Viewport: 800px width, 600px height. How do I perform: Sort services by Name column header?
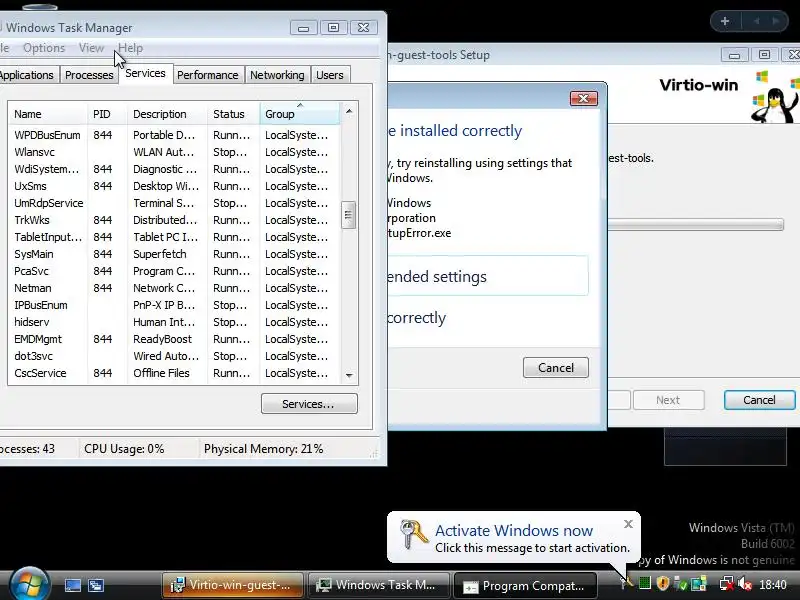point(47,114)
